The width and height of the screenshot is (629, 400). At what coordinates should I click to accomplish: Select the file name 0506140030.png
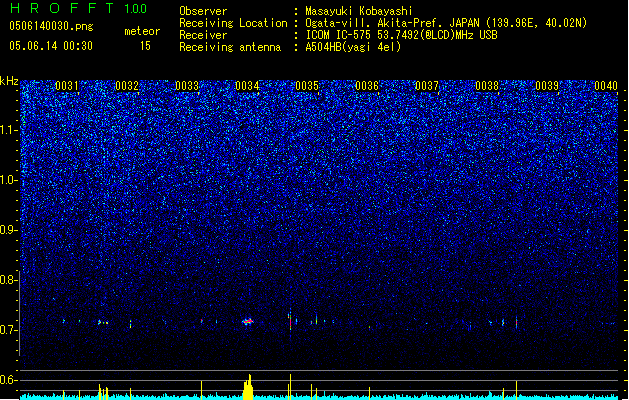click(51, 26)
